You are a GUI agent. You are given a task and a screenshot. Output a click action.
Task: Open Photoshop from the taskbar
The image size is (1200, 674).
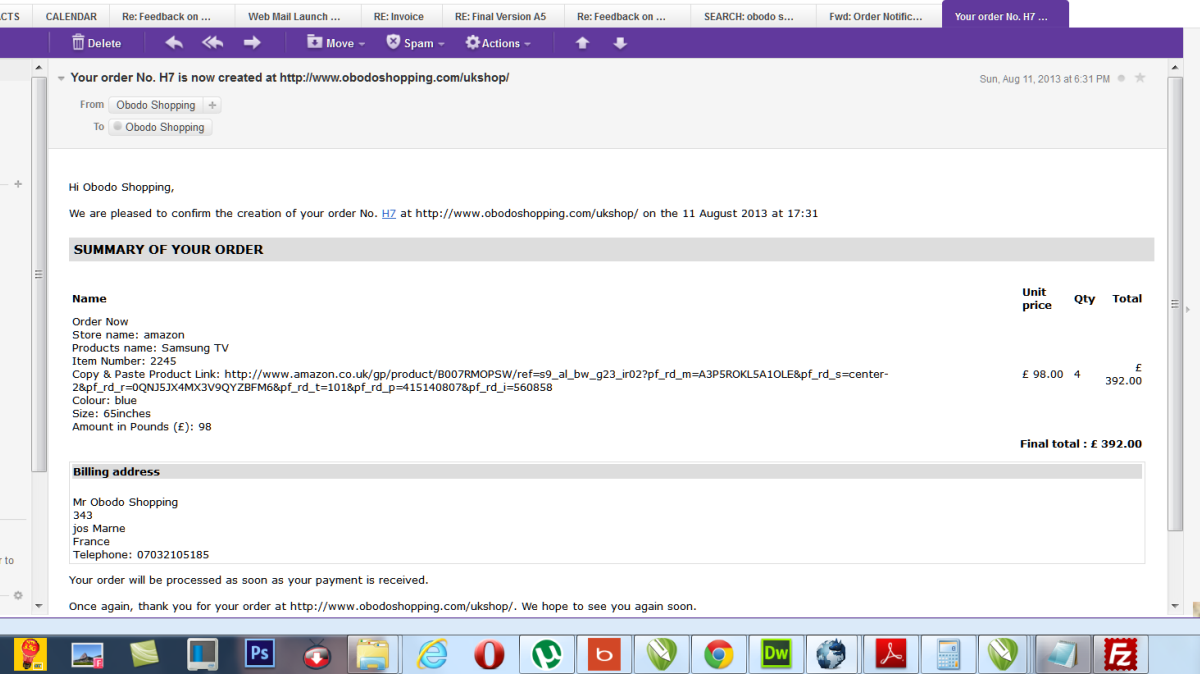click(x=259, y=654)
